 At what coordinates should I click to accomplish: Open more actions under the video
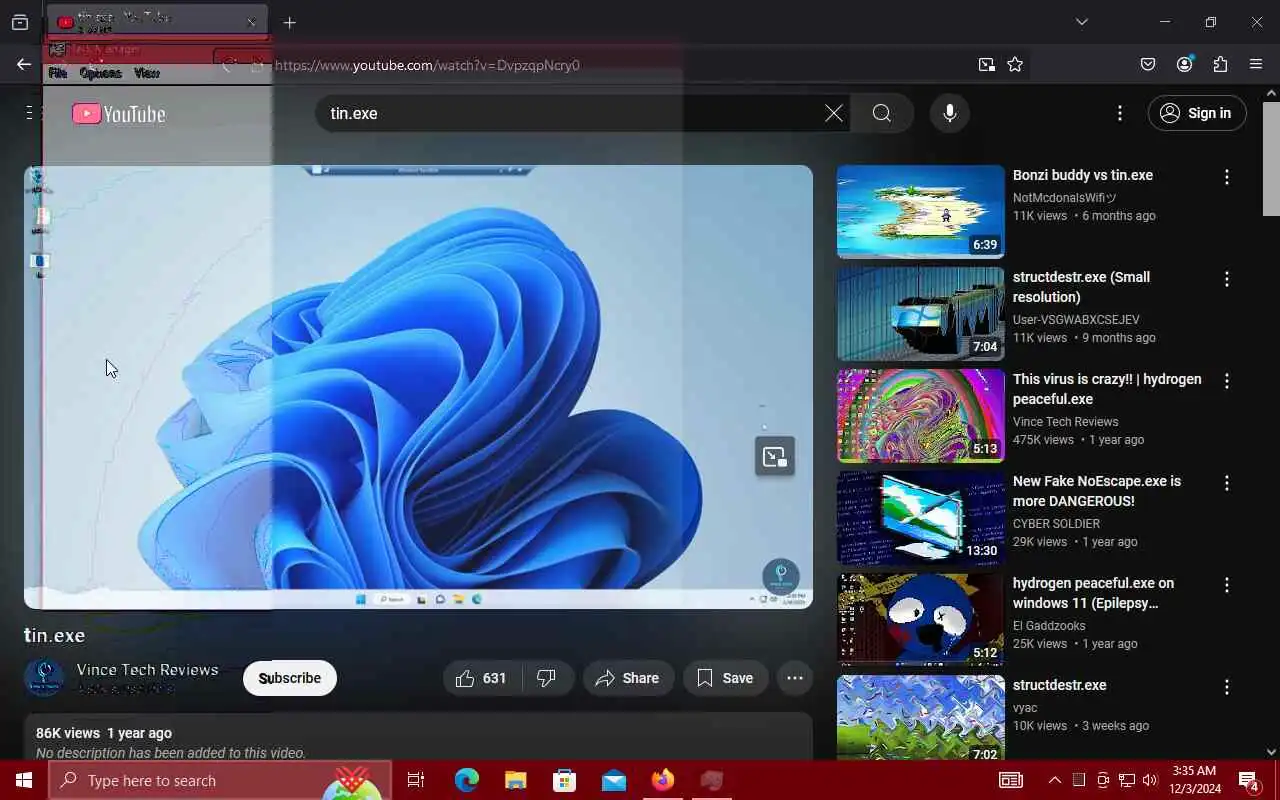(x=795, y=678)
